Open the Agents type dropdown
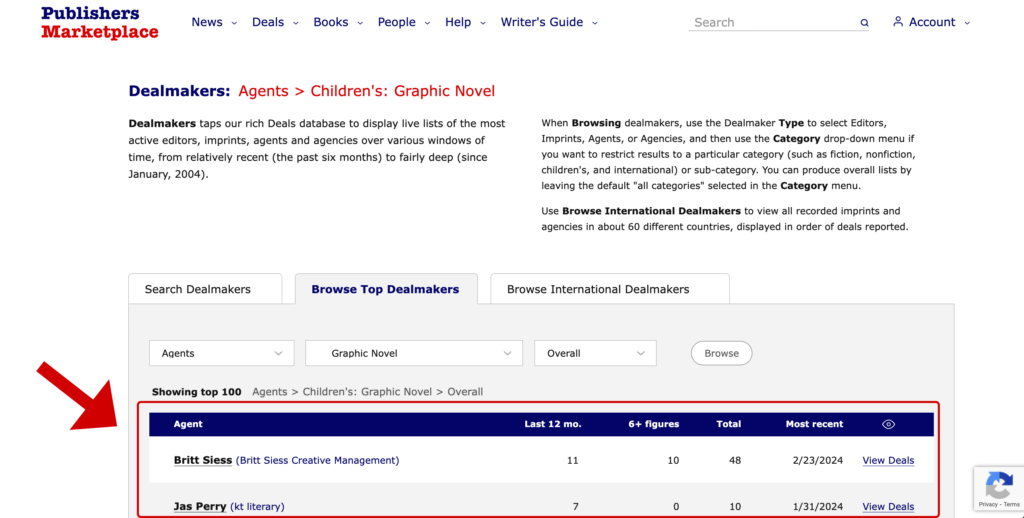The width and height of the screenshot is (1024, 518). 221,353
